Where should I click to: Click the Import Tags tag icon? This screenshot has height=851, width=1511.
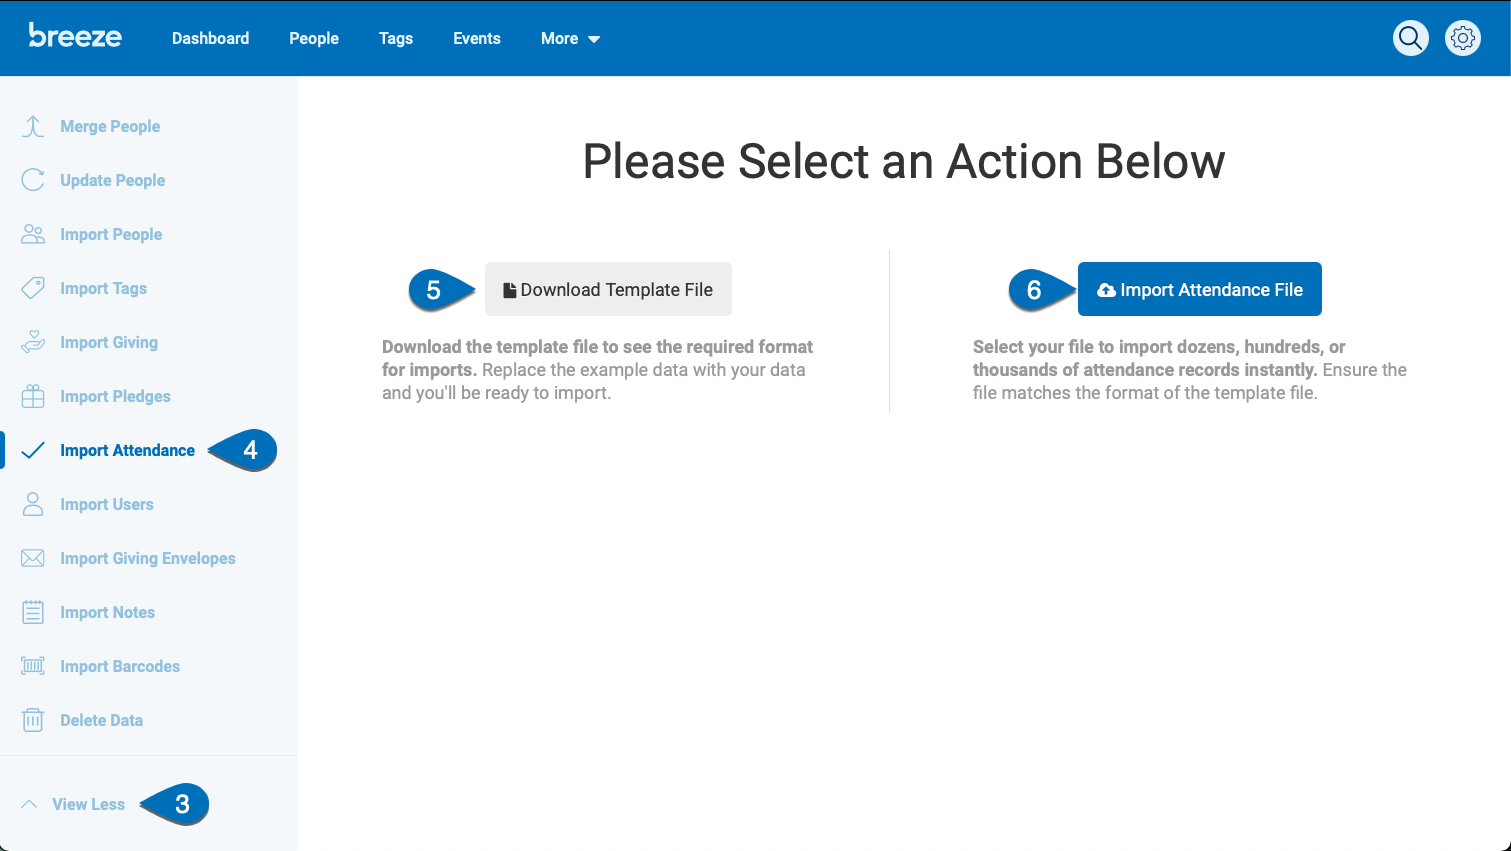[33, 288]
